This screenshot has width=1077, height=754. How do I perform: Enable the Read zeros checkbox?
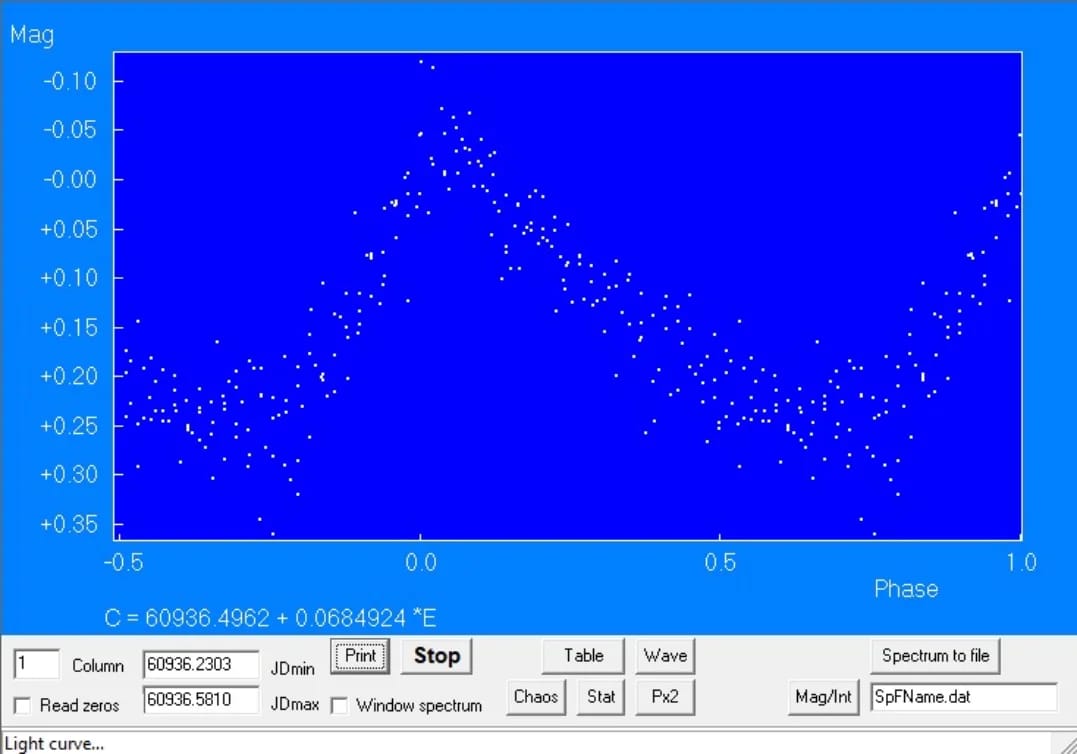(22, 706)
